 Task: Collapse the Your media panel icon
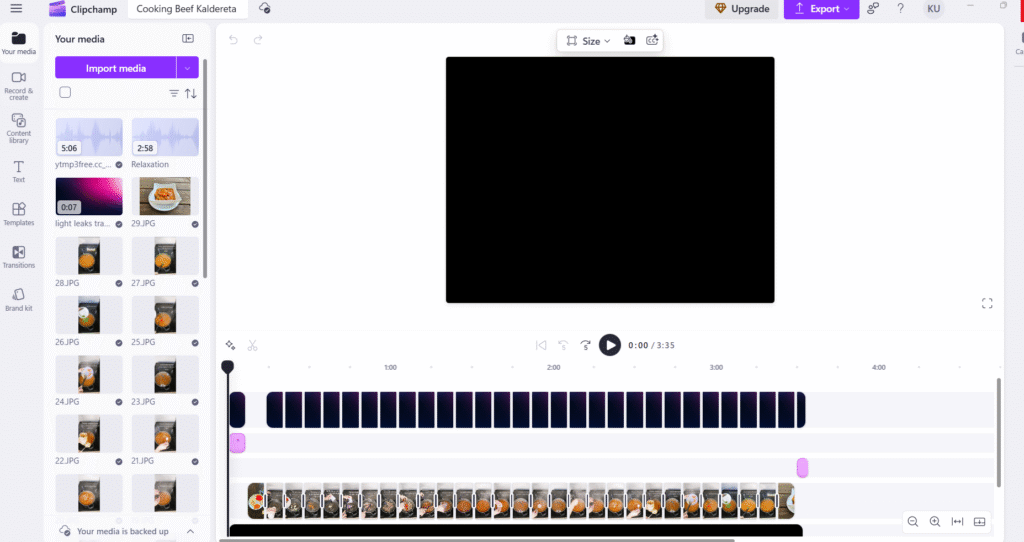coord(188,39)
